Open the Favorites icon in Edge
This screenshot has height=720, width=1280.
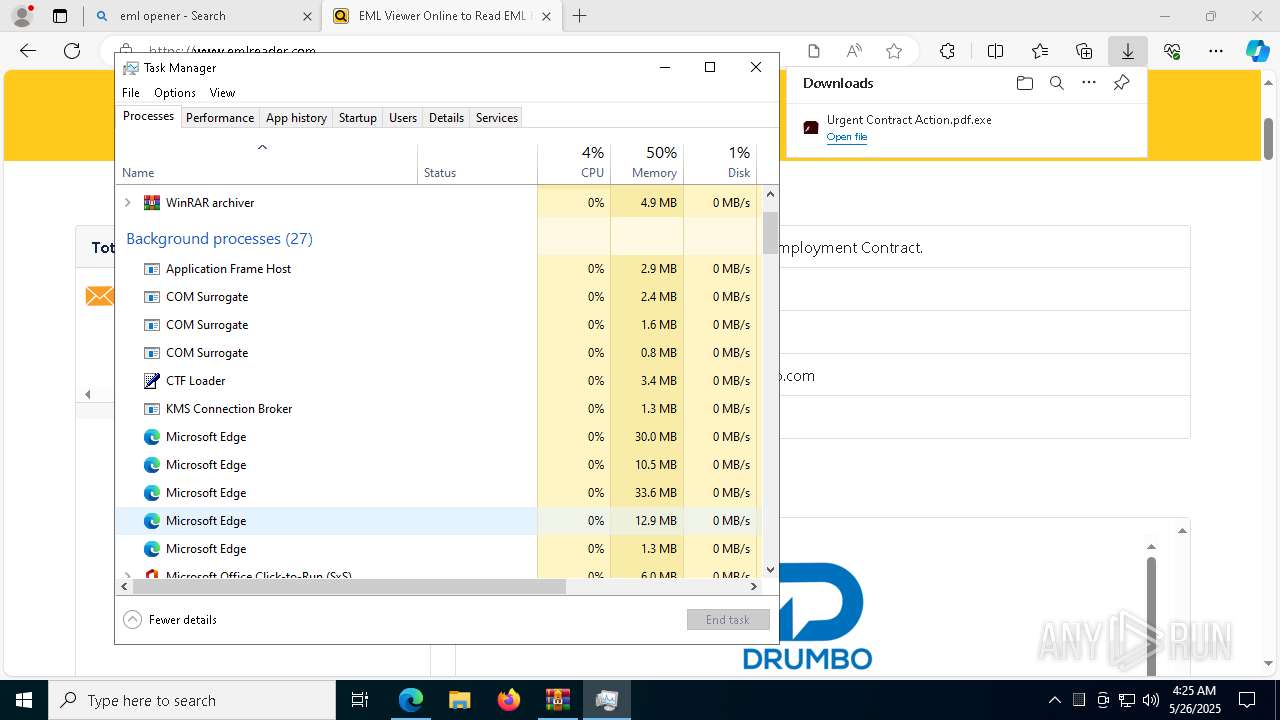[x=1040, y=51]
